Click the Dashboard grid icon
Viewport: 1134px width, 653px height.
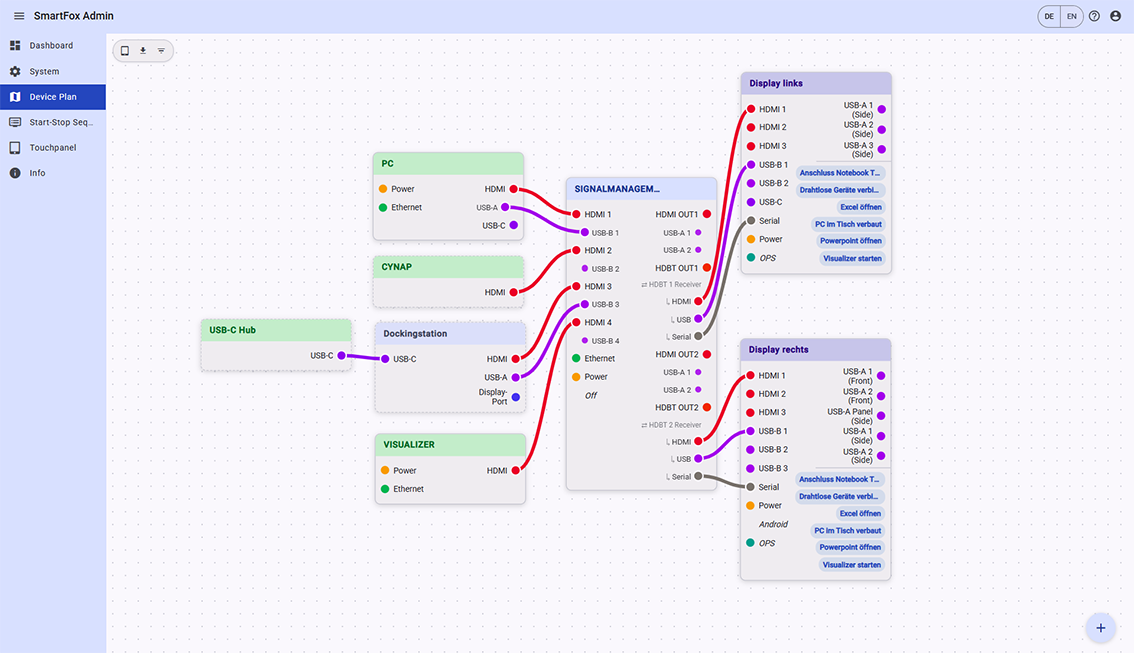click(15, 46)
